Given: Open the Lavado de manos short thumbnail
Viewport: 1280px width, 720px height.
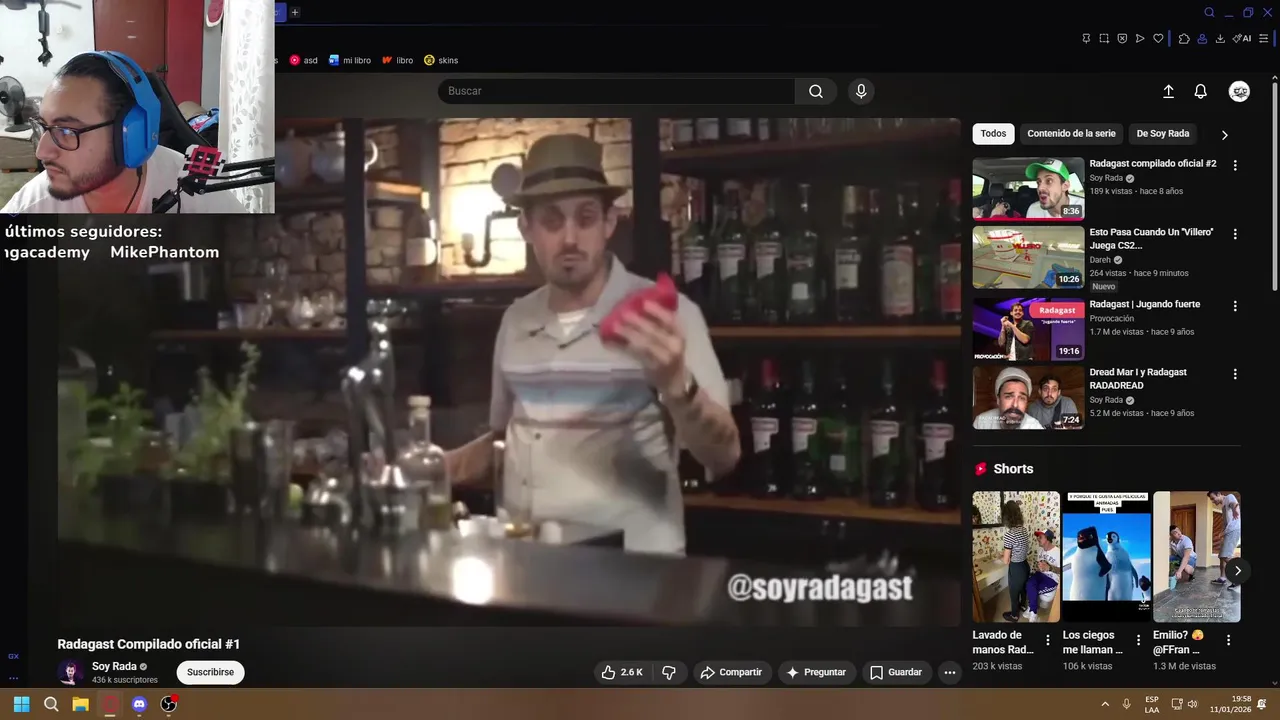Looking at the screenshot, I should pyautogui.click(x=1016, y=556).
